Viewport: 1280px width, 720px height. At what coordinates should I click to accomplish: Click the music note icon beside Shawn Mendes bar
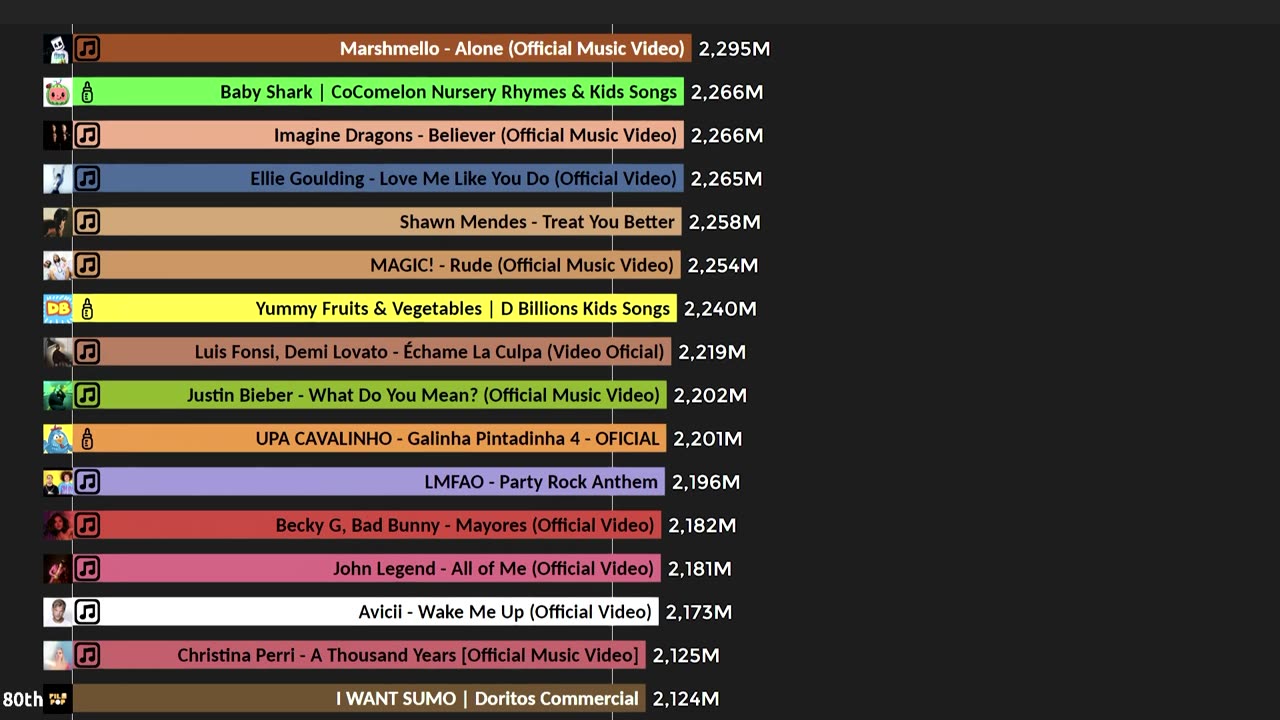(x=87, y=222)
